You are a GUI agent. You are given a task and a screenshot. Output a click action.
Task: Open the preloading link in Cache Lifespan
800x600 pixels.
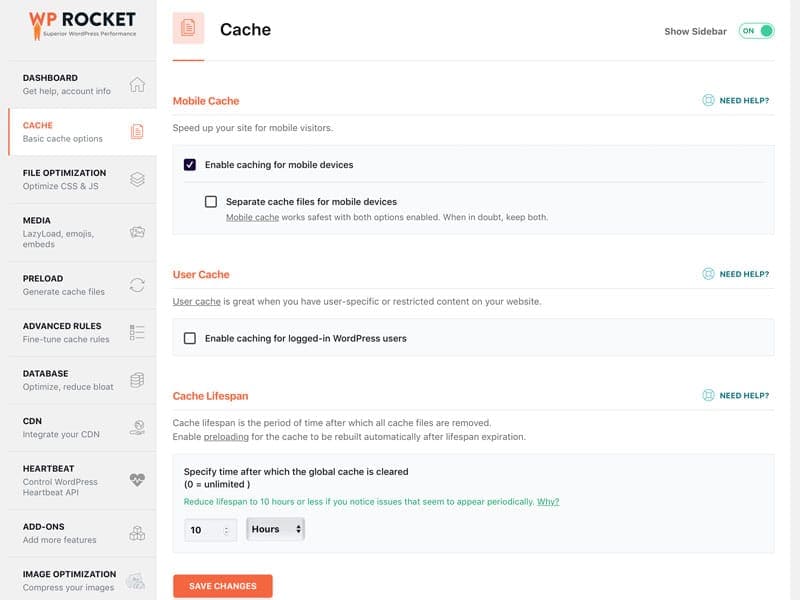(x=224, y=437)
